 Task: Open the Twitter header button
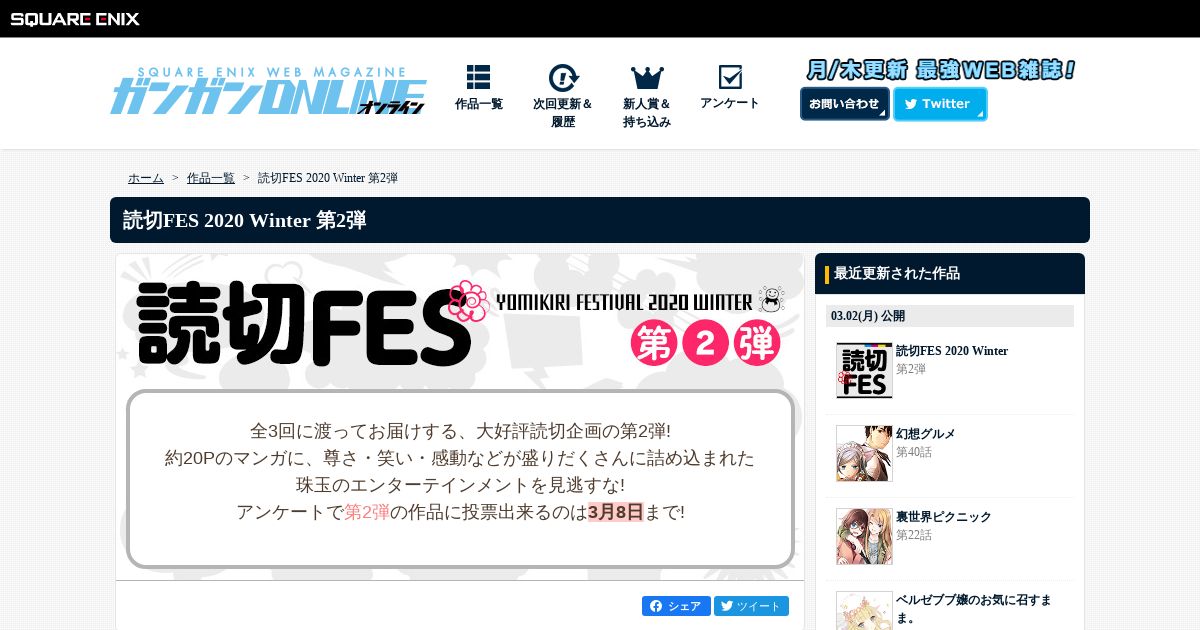point(940,104)
